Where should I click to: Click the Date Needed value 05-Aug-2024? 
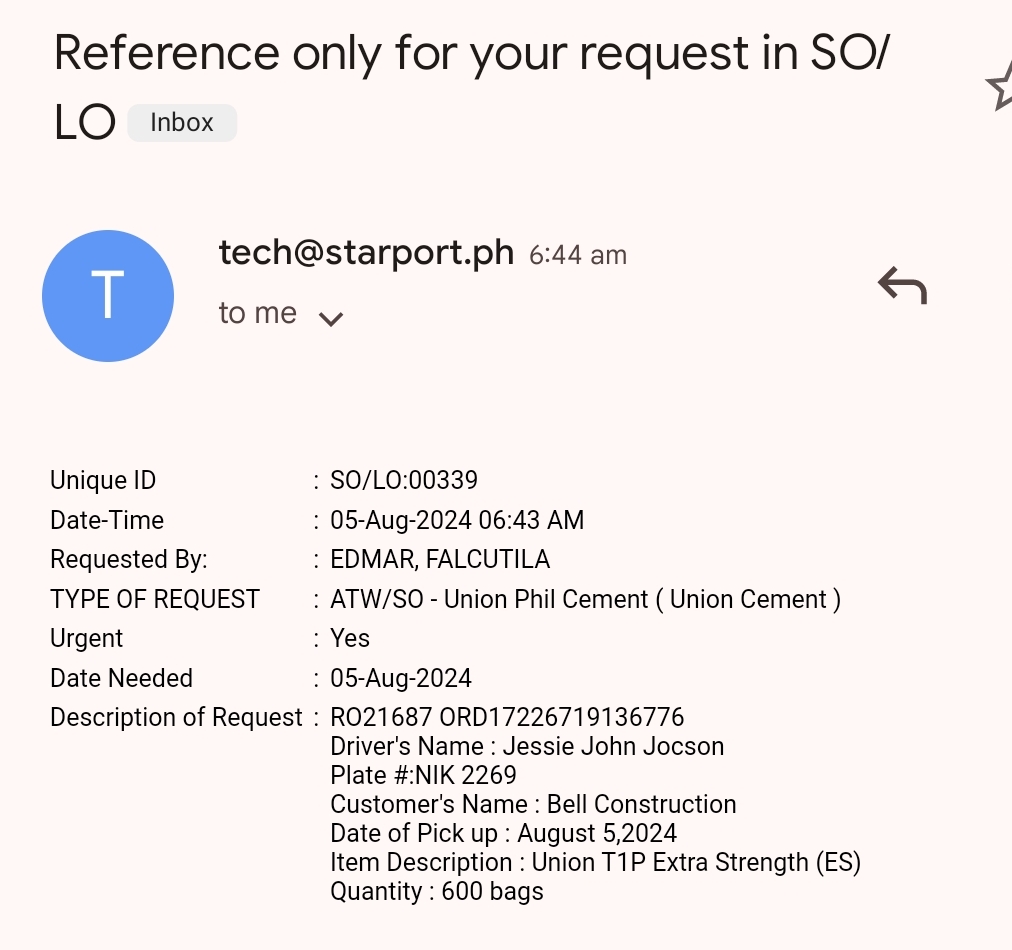[x=401, y=678]
